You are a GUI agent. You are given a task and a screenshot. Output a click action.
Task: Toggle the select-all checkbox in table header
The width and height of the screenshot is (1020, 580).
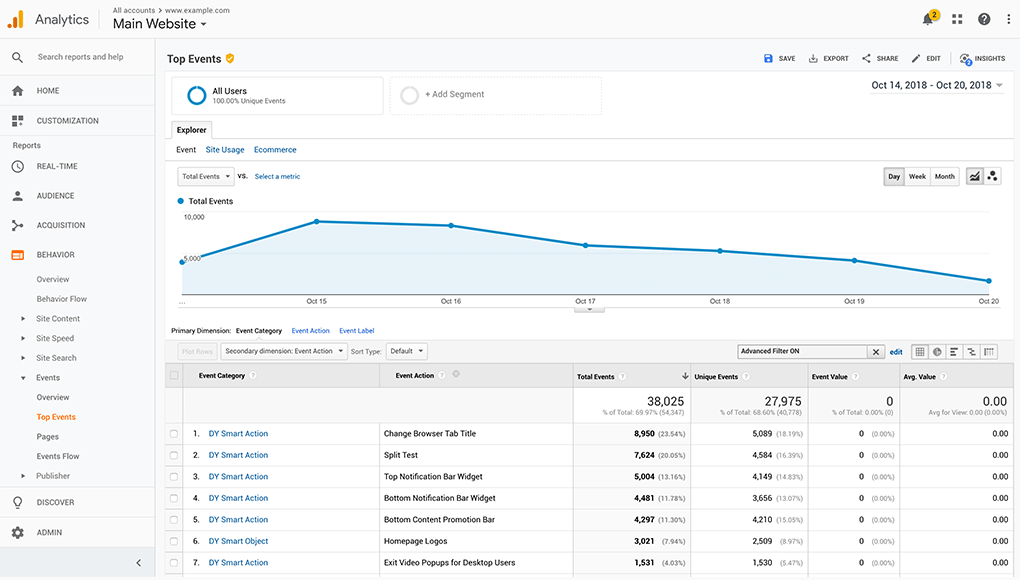tap(174, 376)
